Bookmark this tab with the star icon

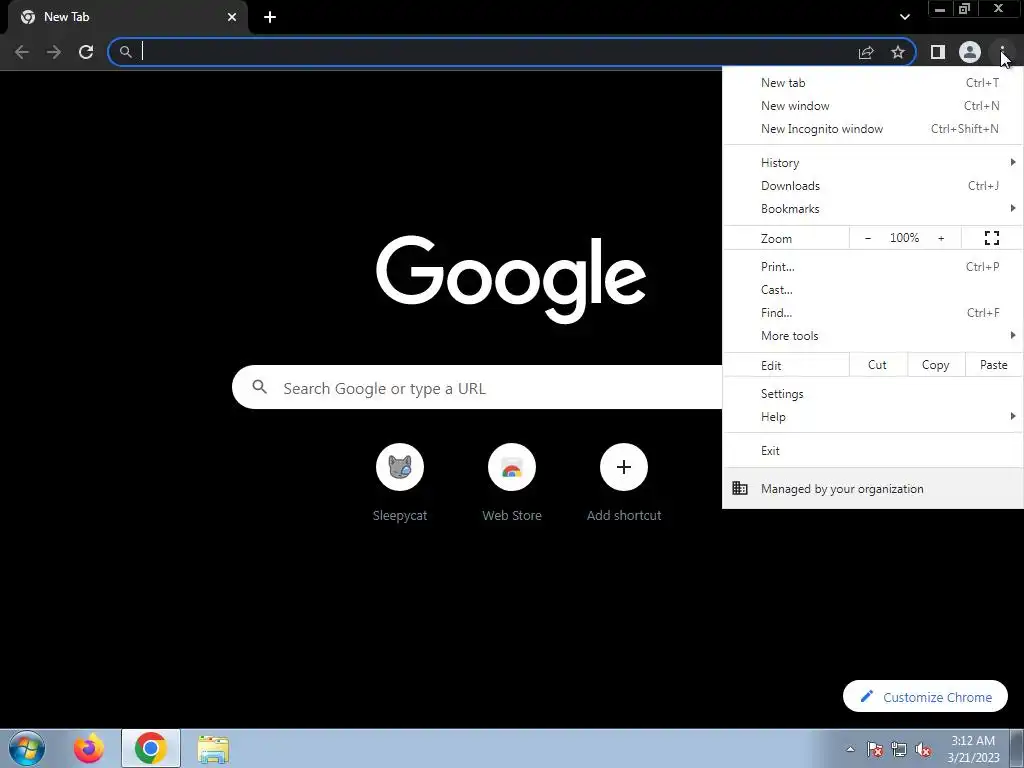click(898, 52)
